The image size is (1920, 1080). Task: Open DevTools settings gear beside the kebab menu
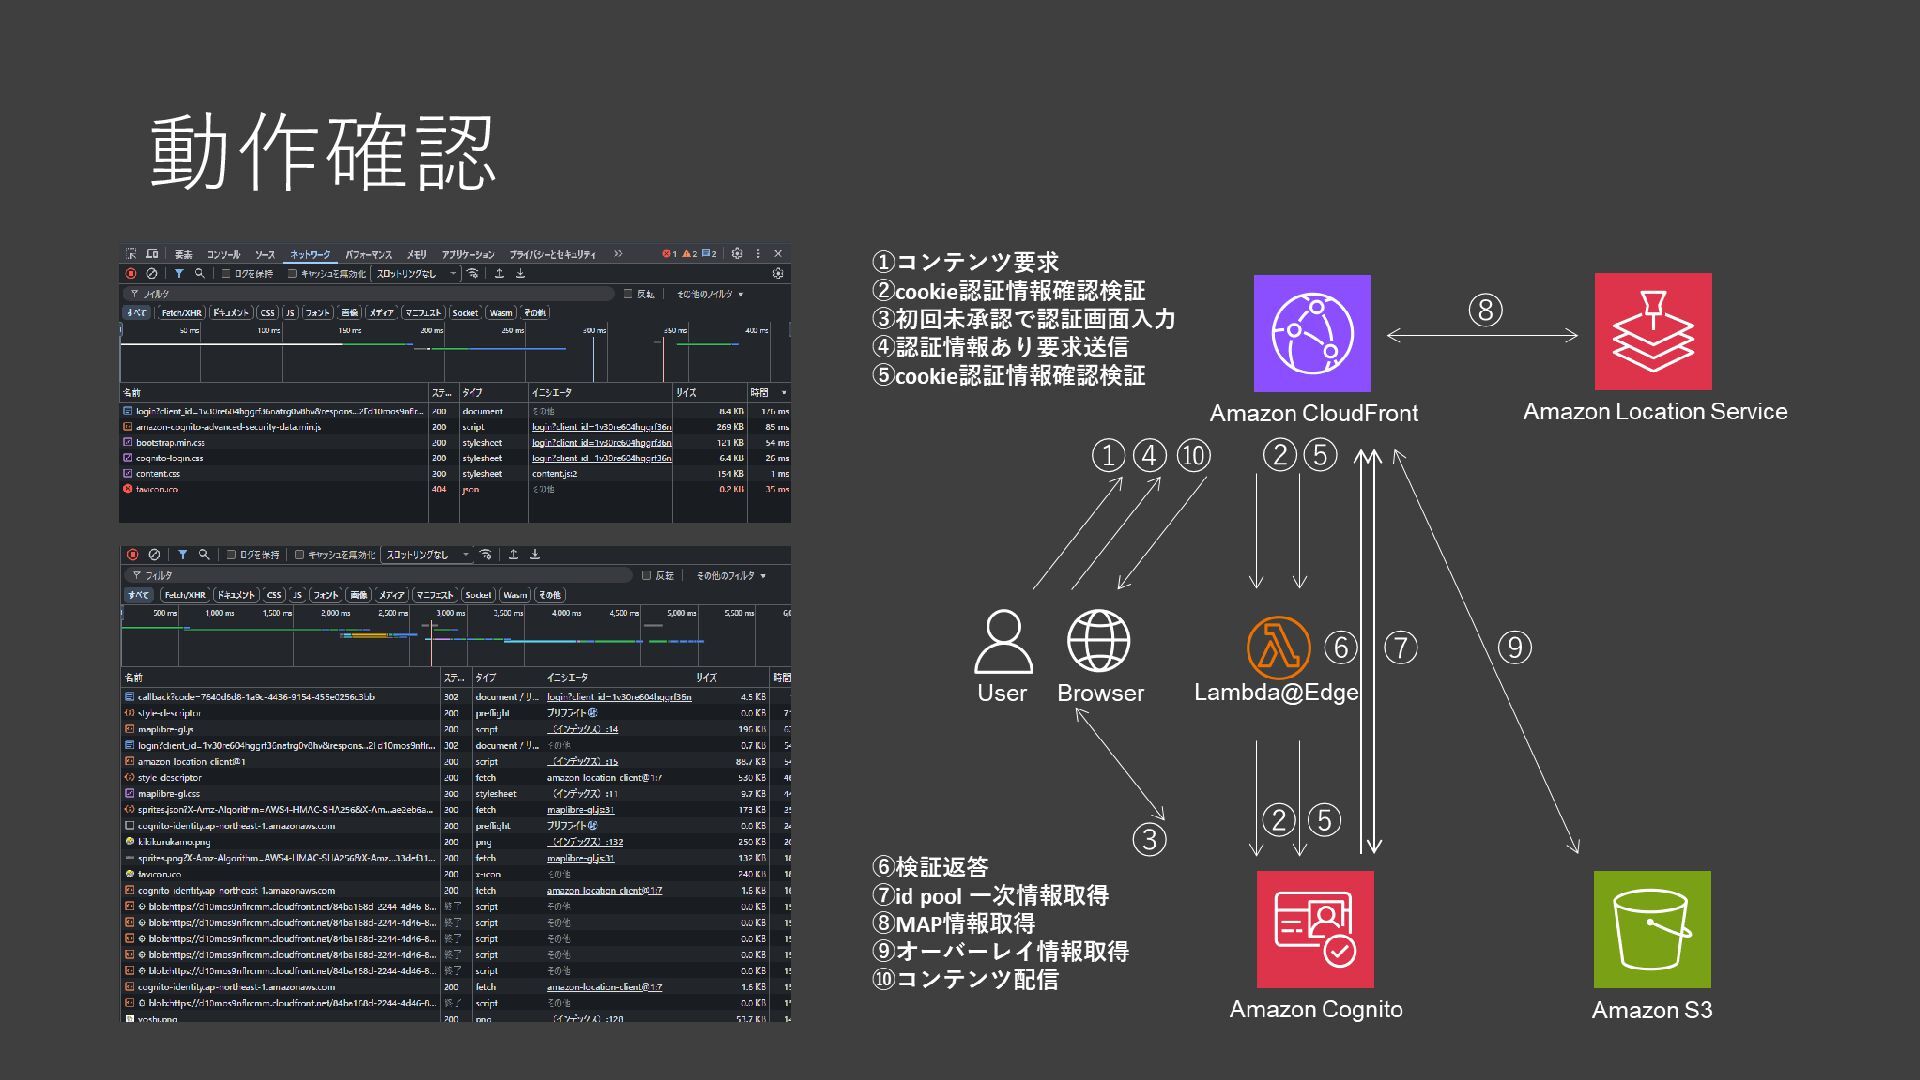(x=737, y=254)
